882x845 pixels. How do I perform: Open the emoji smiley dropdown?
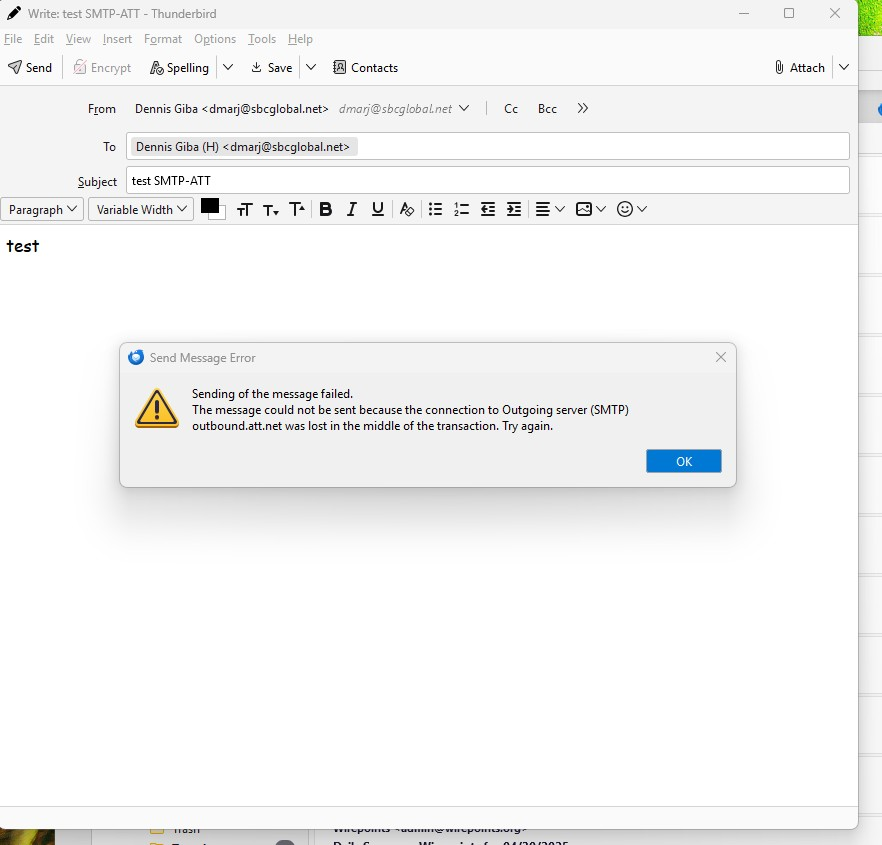tap(632, 209)
